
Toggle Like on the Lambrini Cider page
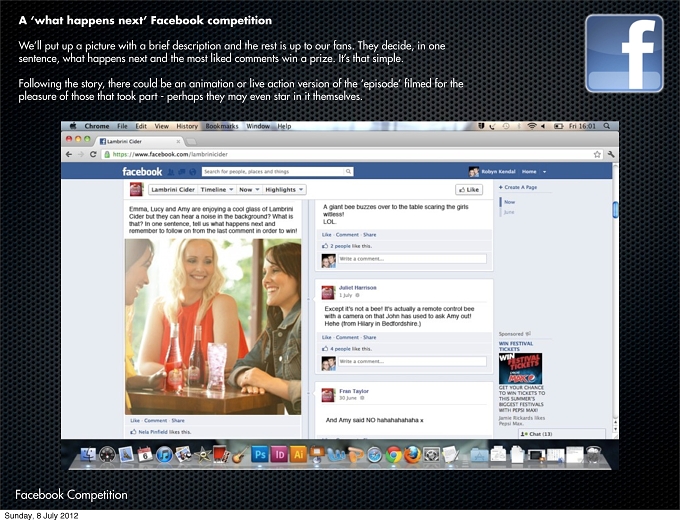pyautogui.click(x=469, y=190)
